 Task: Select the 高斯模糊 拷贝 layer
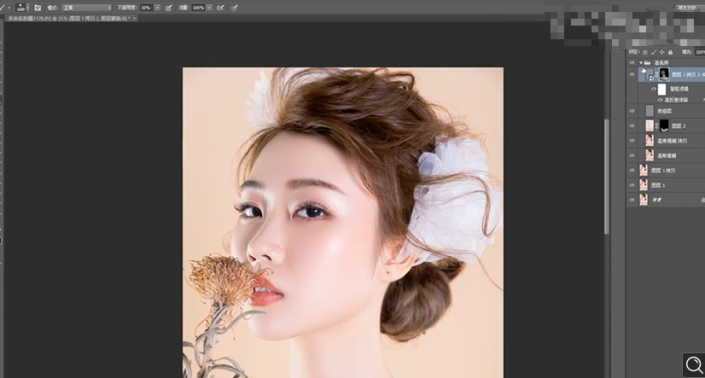pyautogui.click(x=672, y=141)
